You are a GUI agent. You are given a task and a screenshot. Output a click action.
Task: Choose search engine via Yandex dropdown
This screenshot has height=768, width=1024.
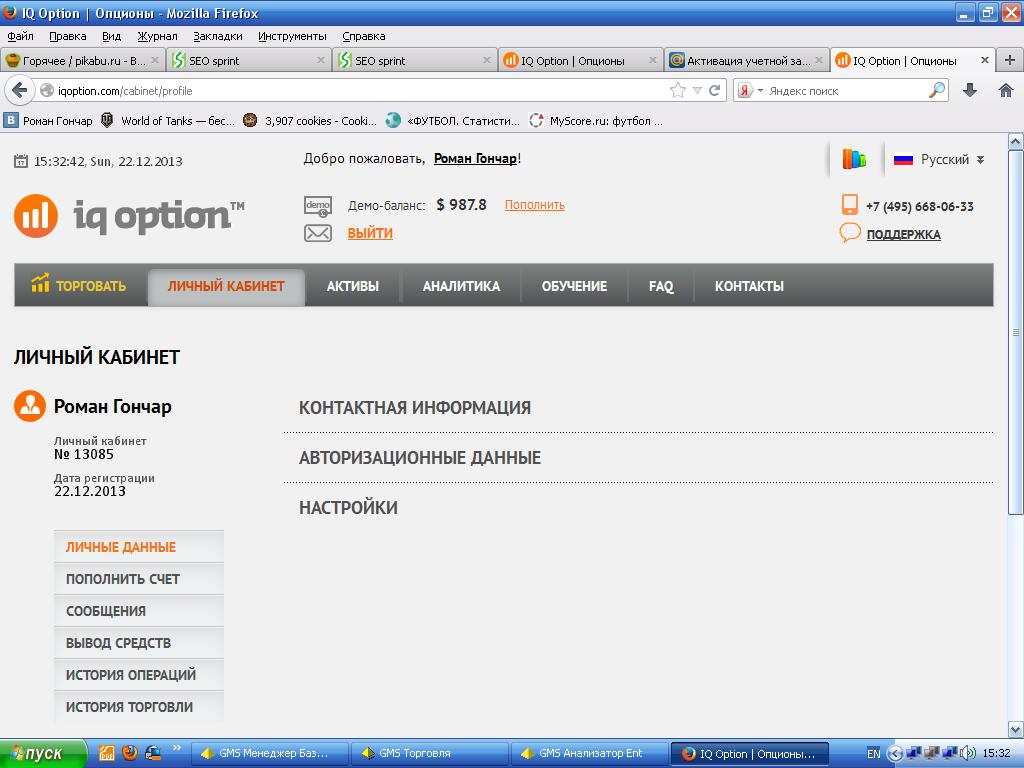(x=750, y=91)
